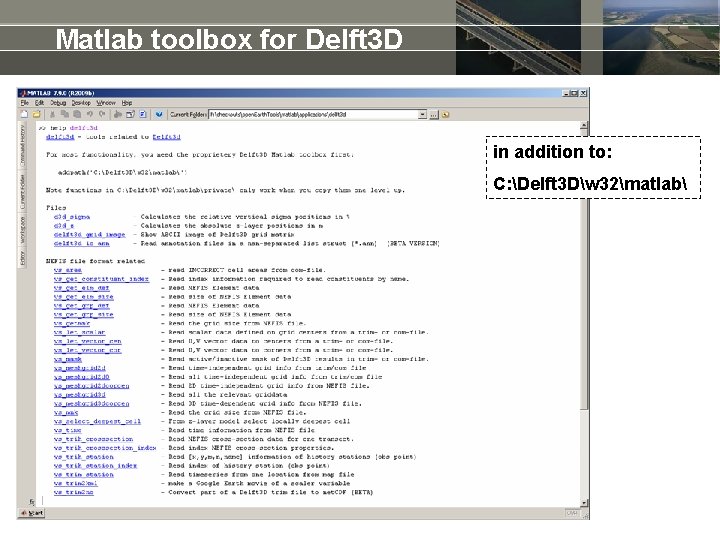This screenshot has width=720, height=540.
Task: Show the Current Folder side tab
Action: click(x=22, y=191)
